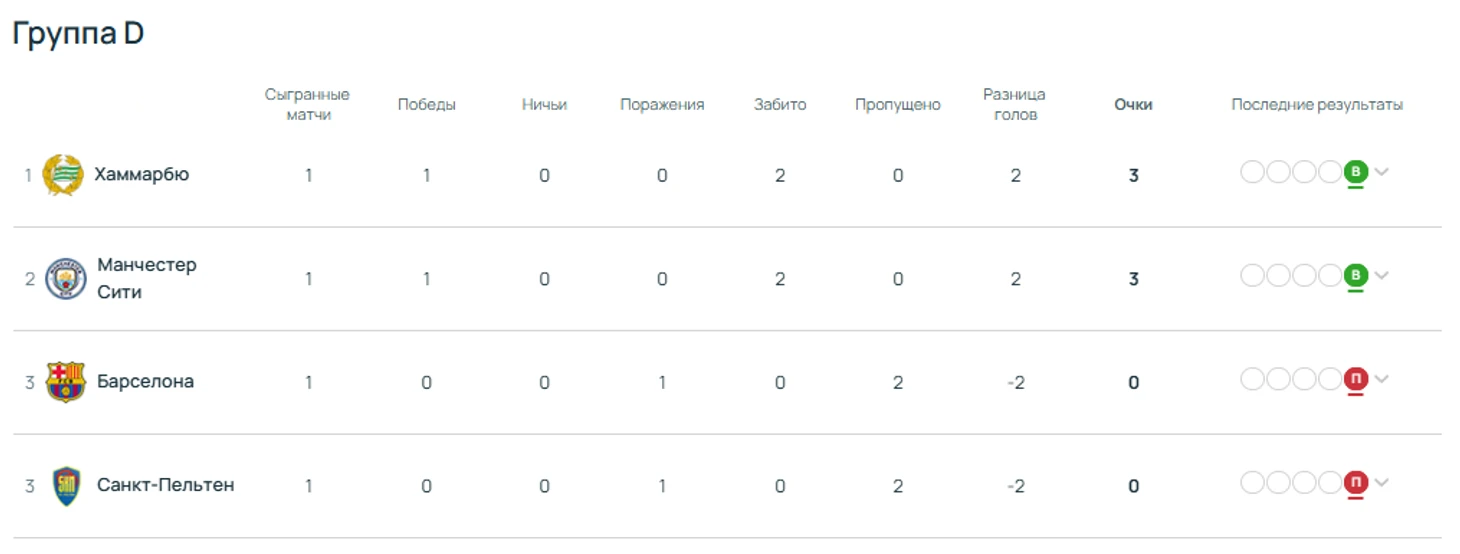Click the Manchester City club crest
Screen dimensions: 1460x554
click(x=66, y=279)
